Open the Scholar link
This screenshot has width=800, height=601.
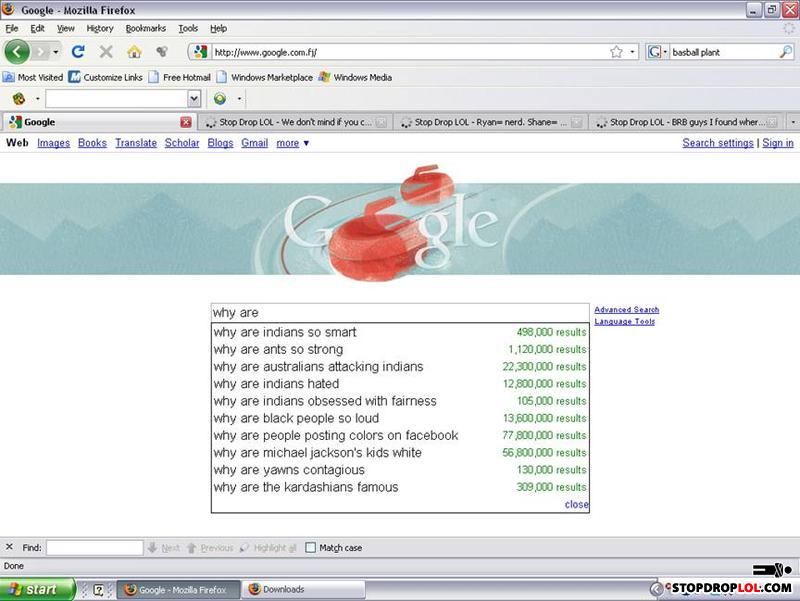(x=182, y=143)
